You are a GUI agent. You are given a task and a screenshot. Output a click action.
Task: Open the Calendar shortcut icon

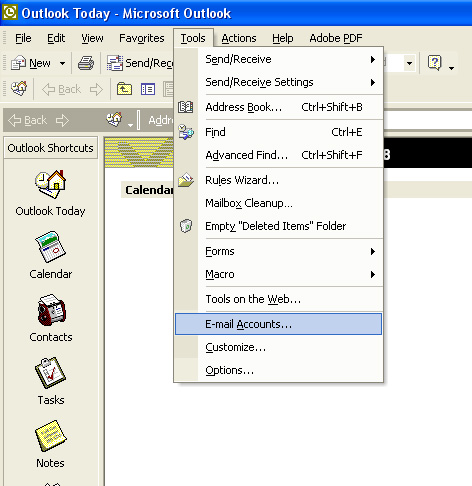point(51,247)
